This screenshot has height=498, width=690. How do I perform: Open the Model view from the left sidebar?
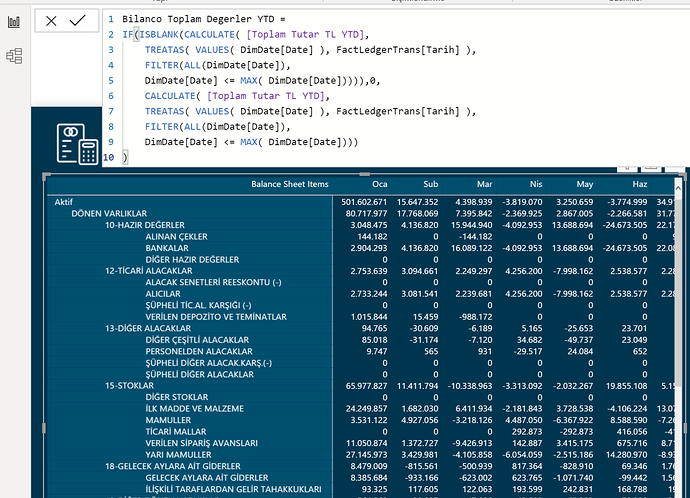pyautogui.click(x=14, y=56)
